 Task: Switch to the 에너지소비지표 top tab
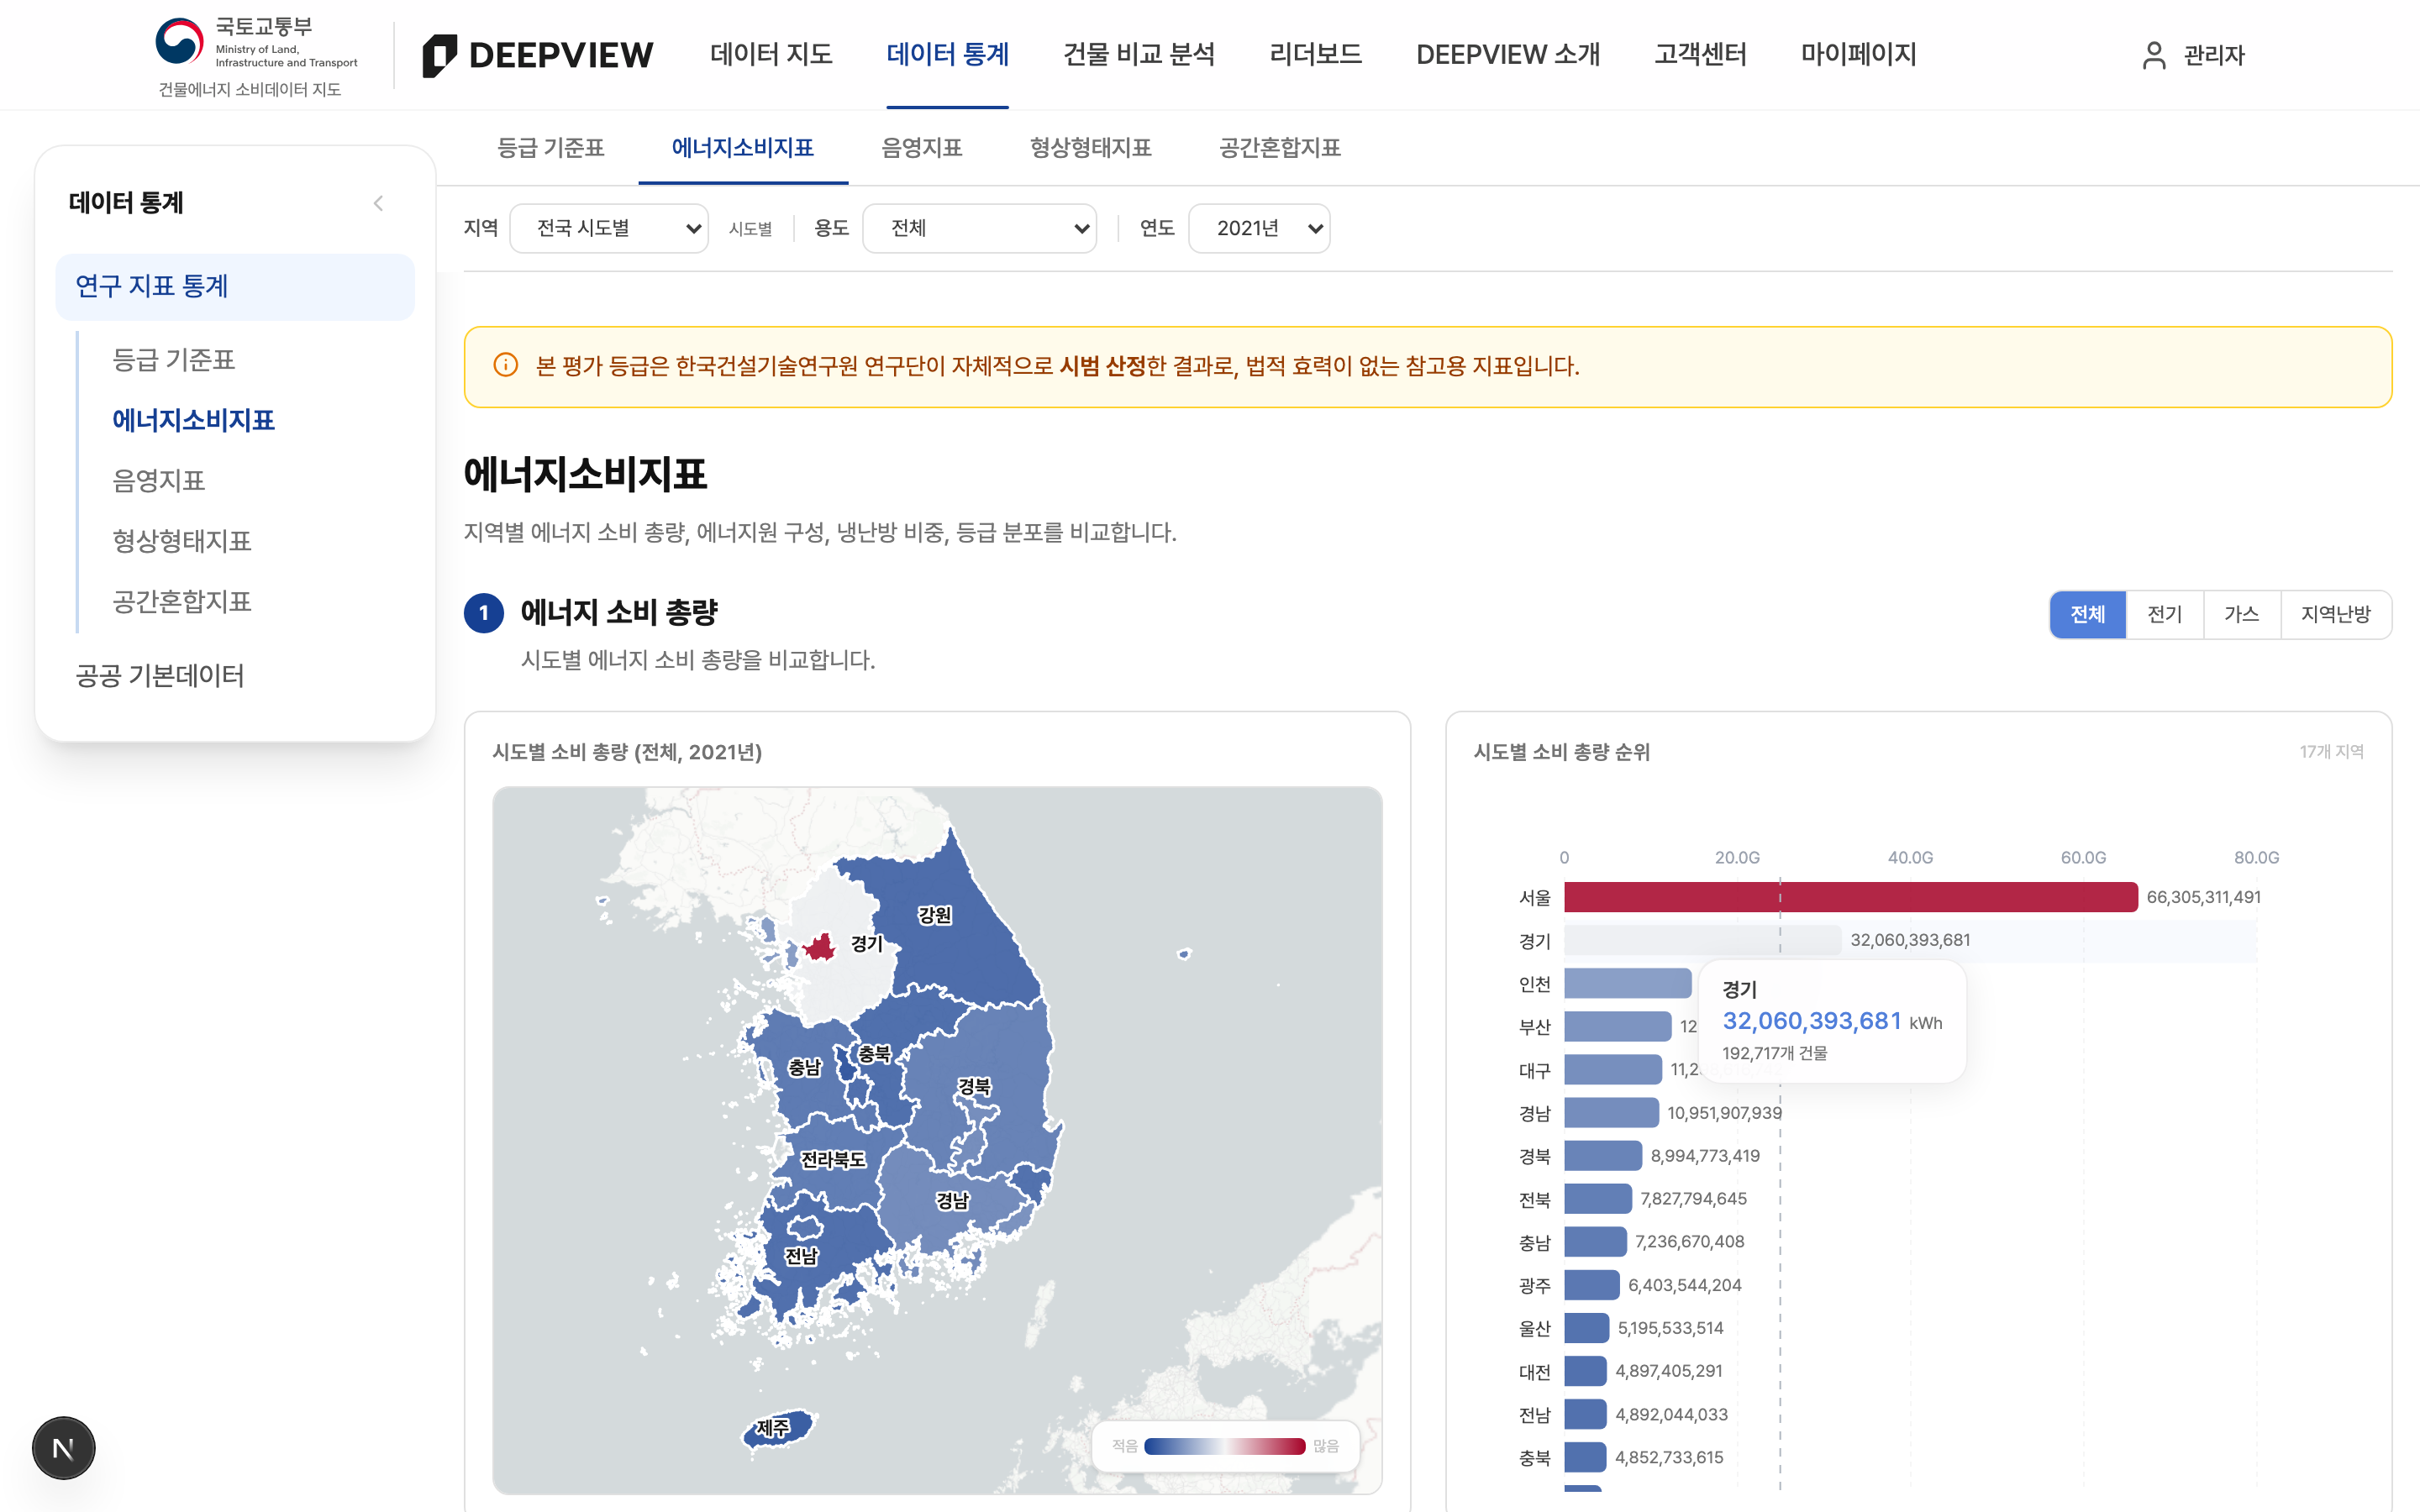tap(743, 148)
